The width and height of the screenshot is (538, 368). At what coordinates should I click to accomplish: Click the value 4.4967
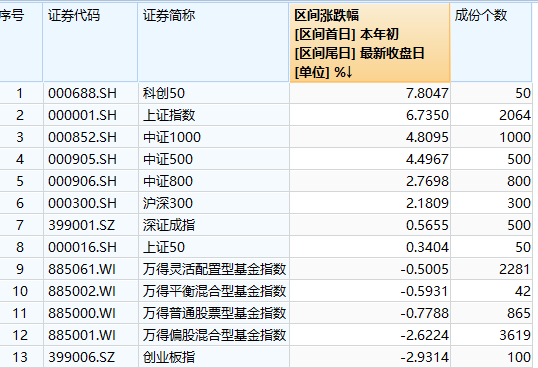(x=427, y=159)
